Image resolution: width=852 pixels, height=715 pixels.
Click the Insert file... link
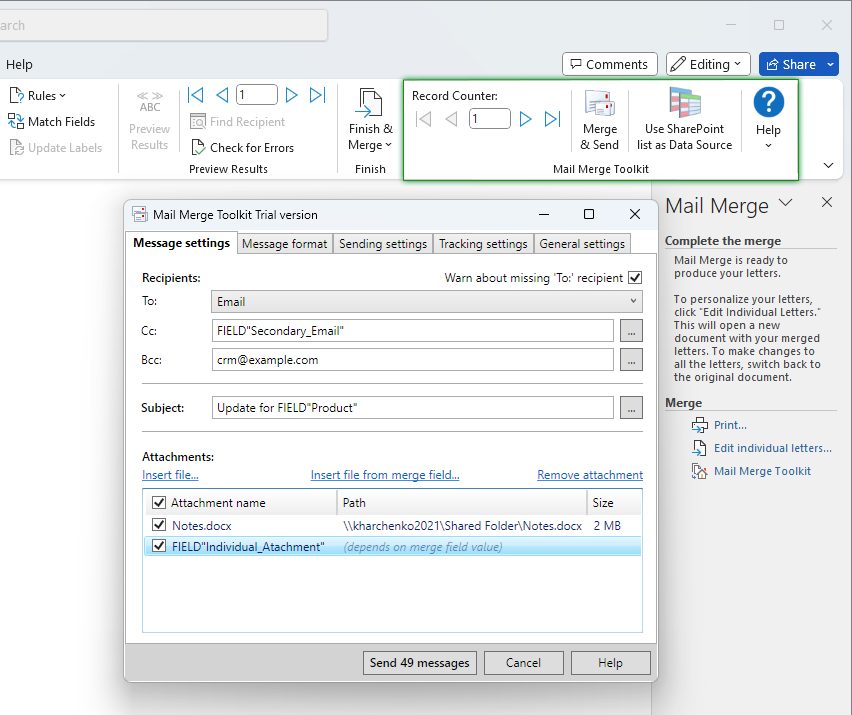coord(170,475)
